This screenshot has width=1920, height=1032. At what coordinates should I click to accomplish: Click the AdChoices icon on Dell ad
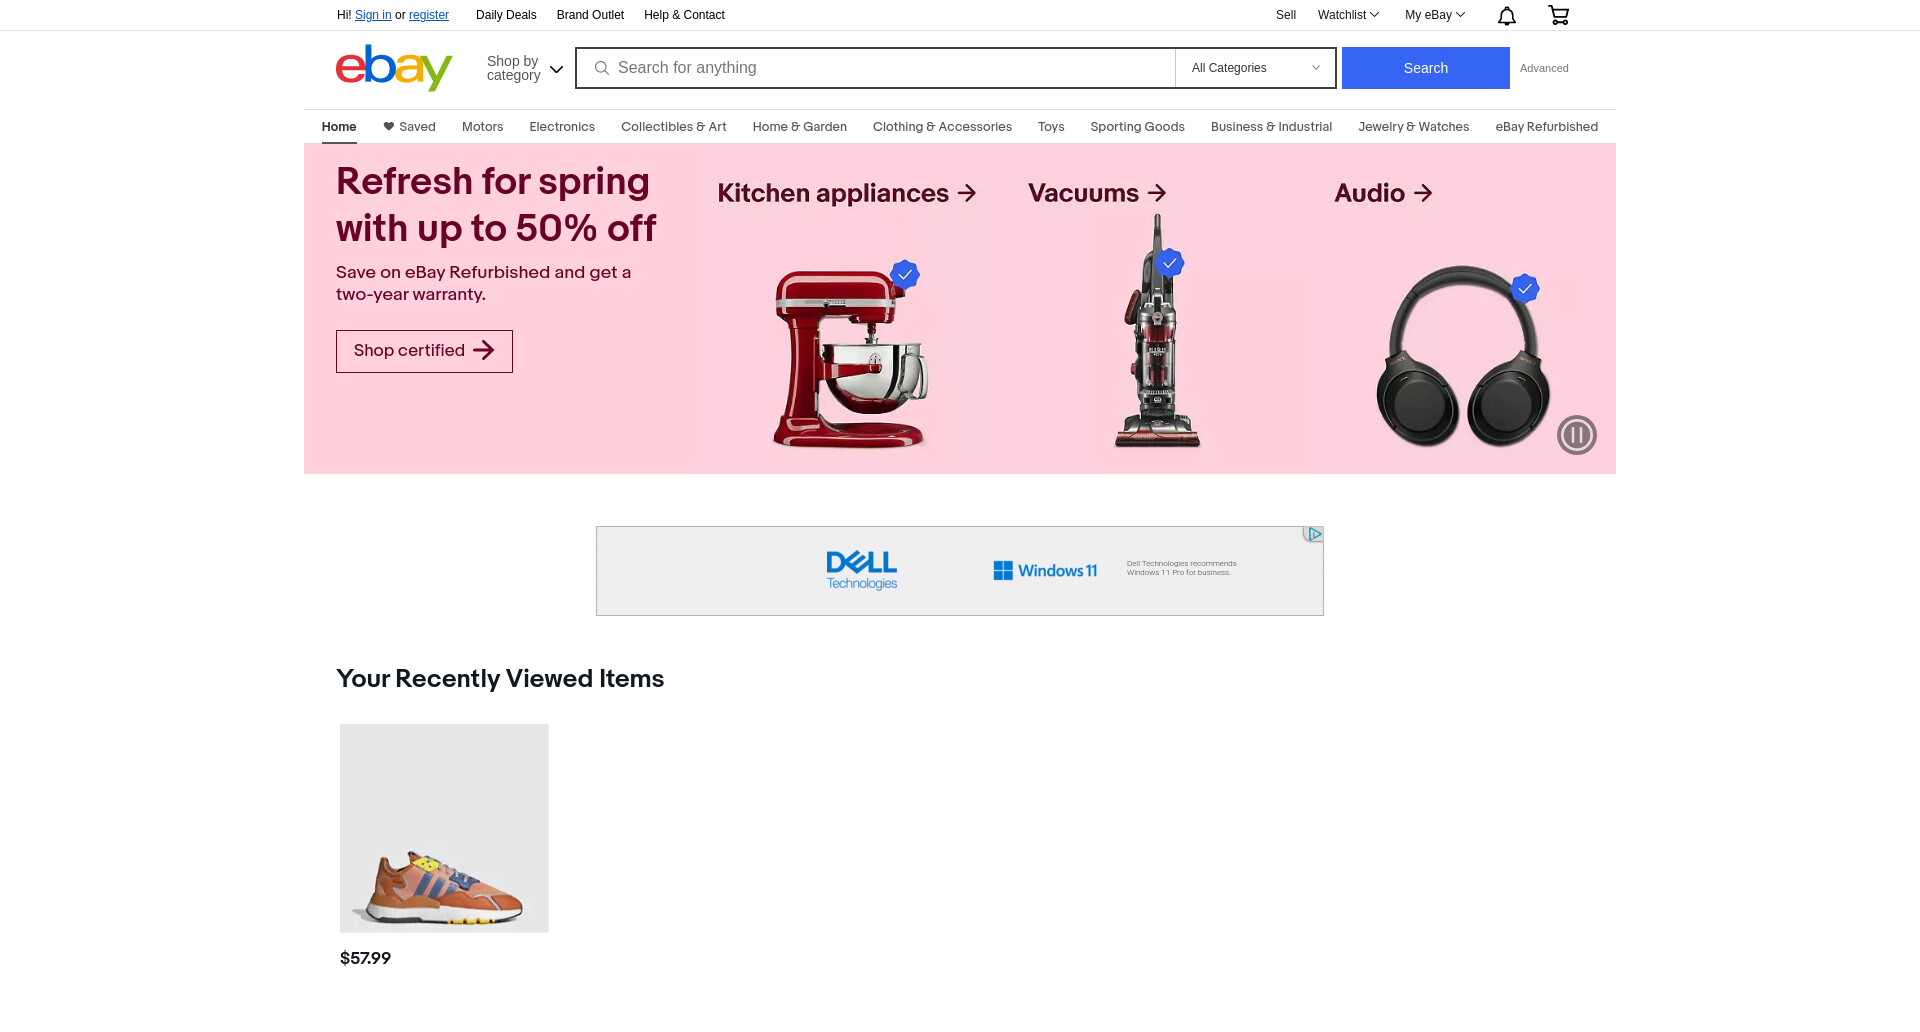(1313, 535)
